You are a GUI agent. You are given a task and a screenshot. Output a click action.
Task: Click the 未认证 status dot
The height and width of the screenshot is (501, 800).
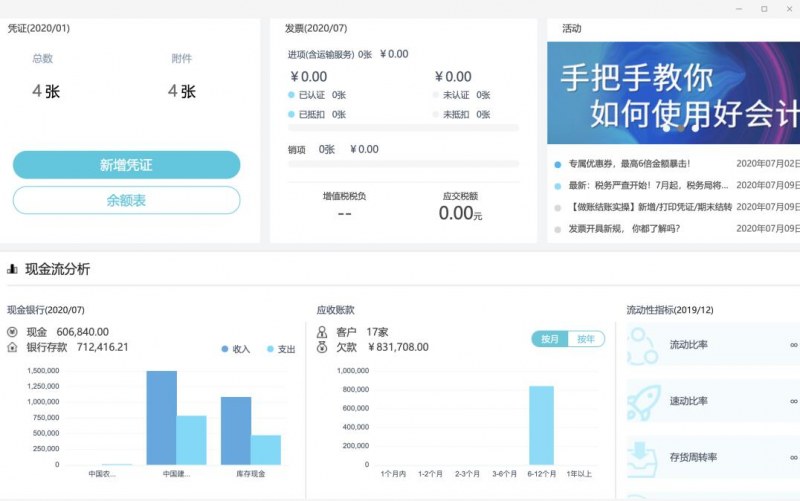click(x=436, y=95)
